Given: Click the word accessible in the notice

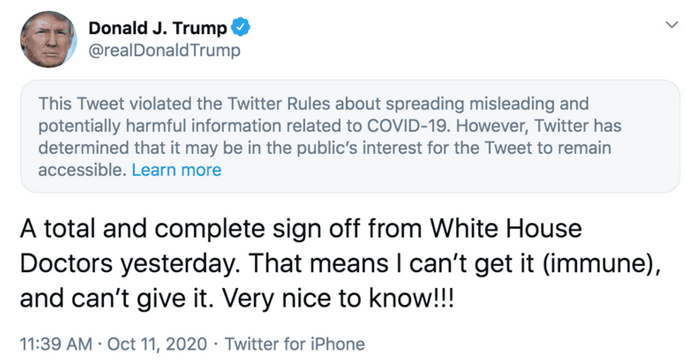Looking at the screenshot, I should pyautogui.click(x=82, y=170).
